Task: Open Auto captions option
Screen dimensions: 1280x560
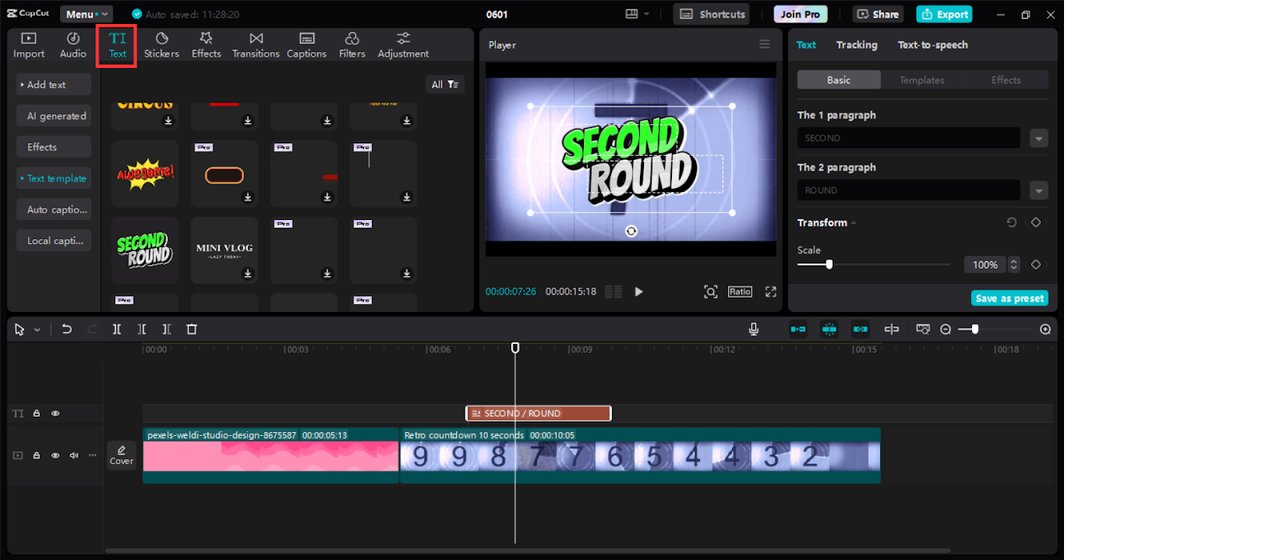Action: click(x=53, y=209)
